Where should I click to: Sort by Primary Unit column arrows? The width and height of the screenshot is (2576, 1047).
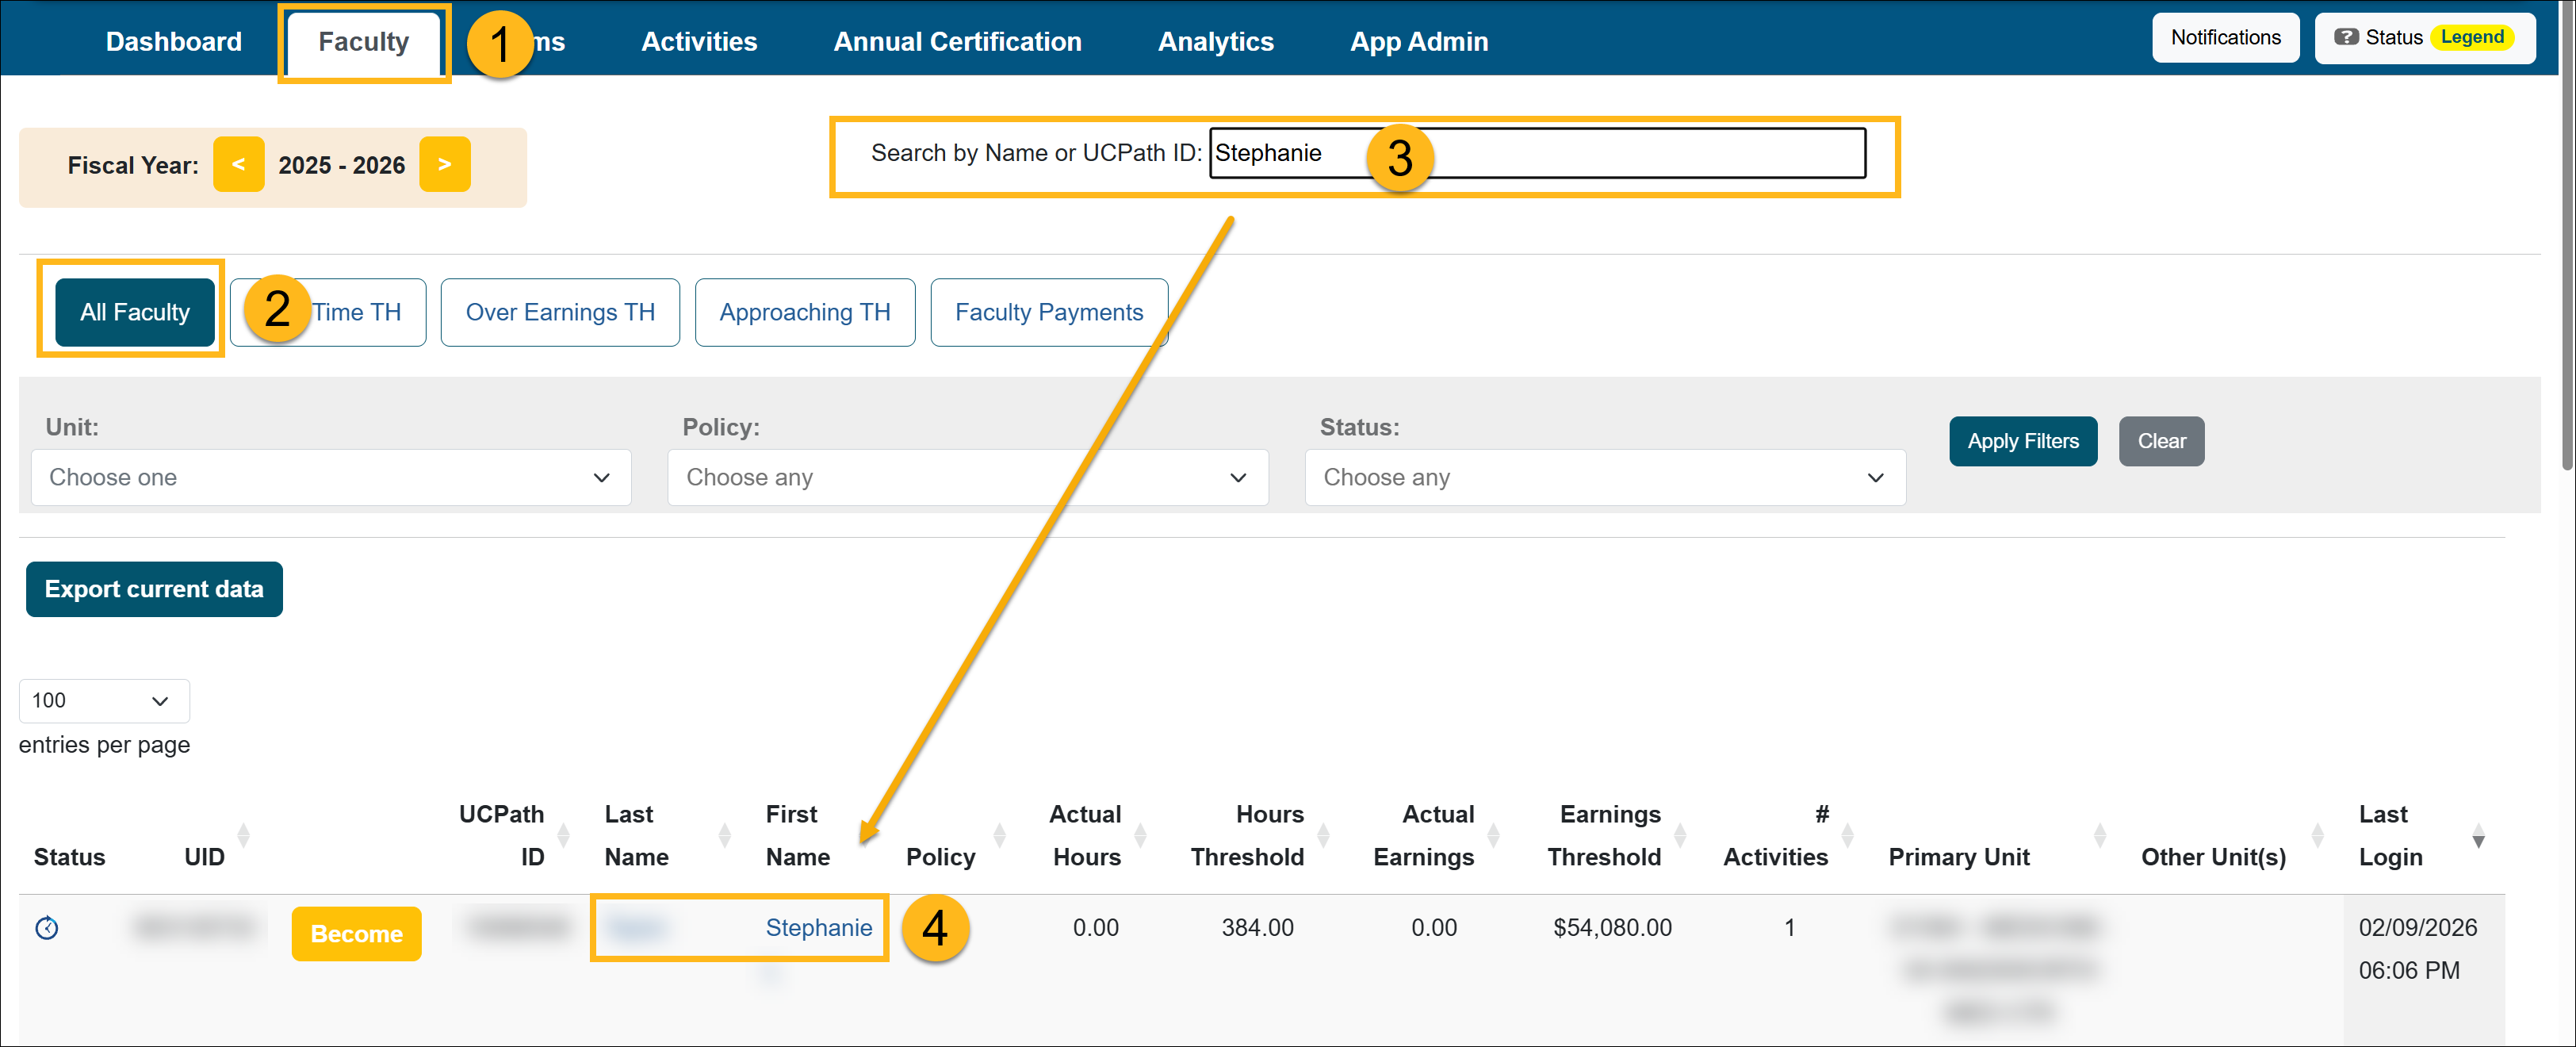coord(2099,835)
